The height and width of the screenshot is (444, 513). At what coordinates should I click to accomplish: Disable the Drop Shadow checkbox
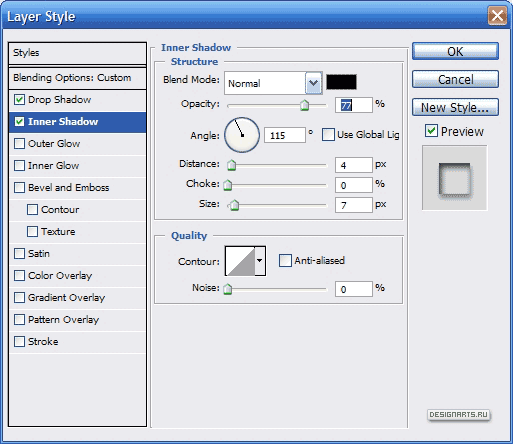pos(19,99)
